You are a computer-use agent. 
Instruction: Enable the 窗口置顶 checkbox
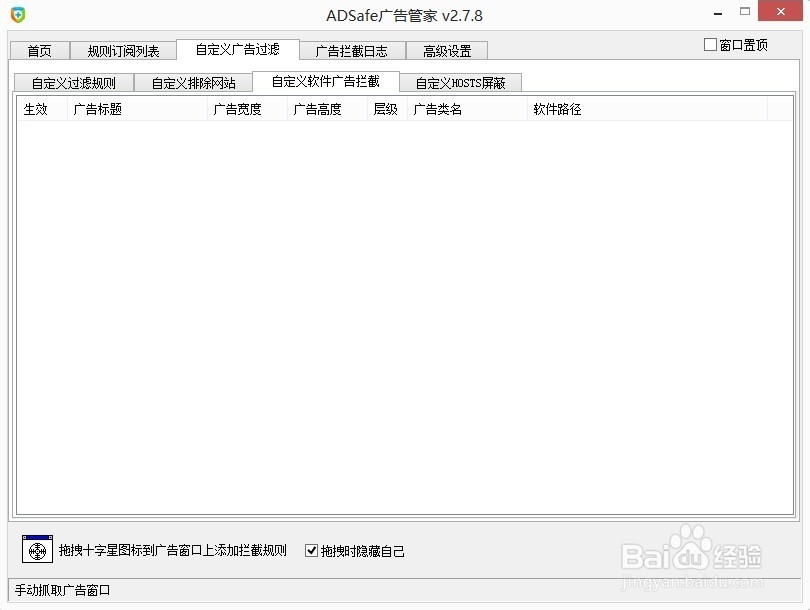click(x=710, y=45)
